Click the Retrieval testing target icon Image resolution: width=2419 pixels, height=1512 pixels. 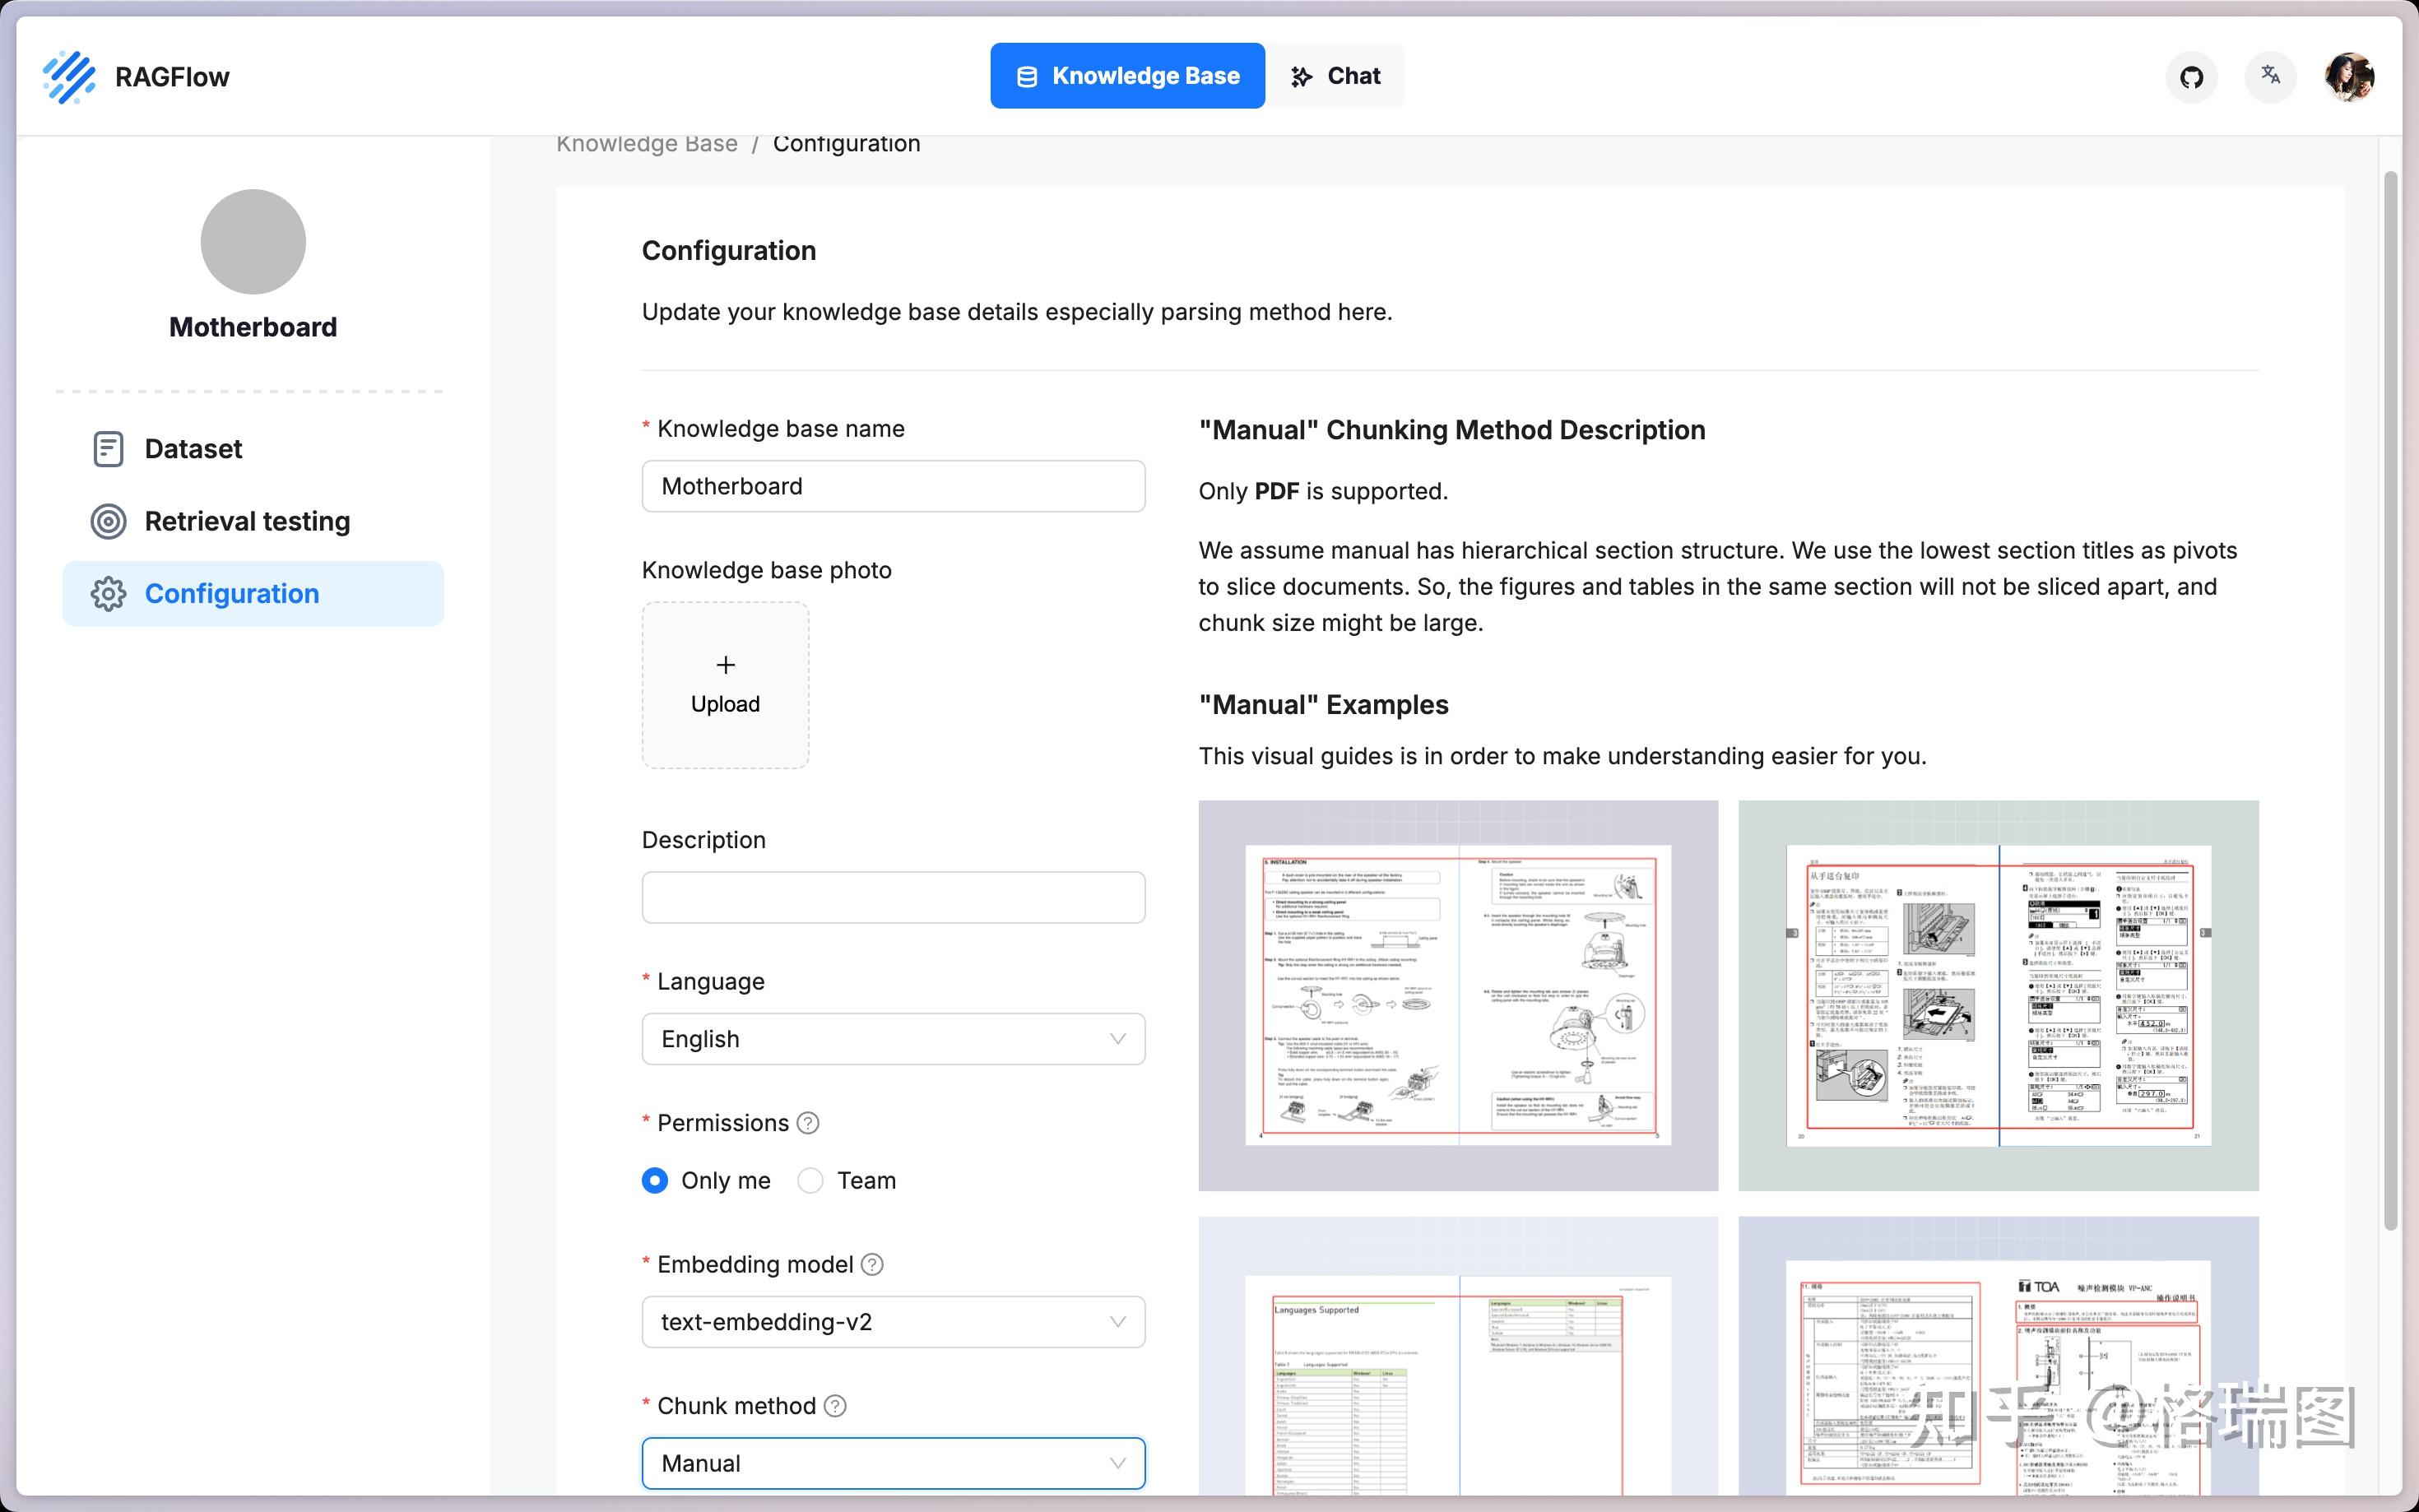108,521
